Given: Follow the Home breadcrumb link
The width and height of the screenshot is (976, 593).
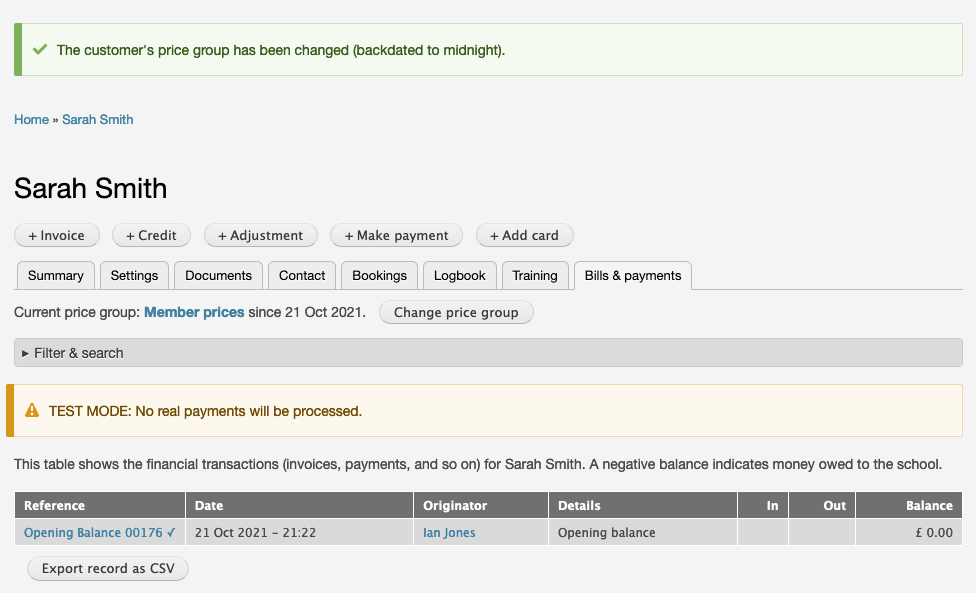Looking at the screenshot, I should (31, 120).
